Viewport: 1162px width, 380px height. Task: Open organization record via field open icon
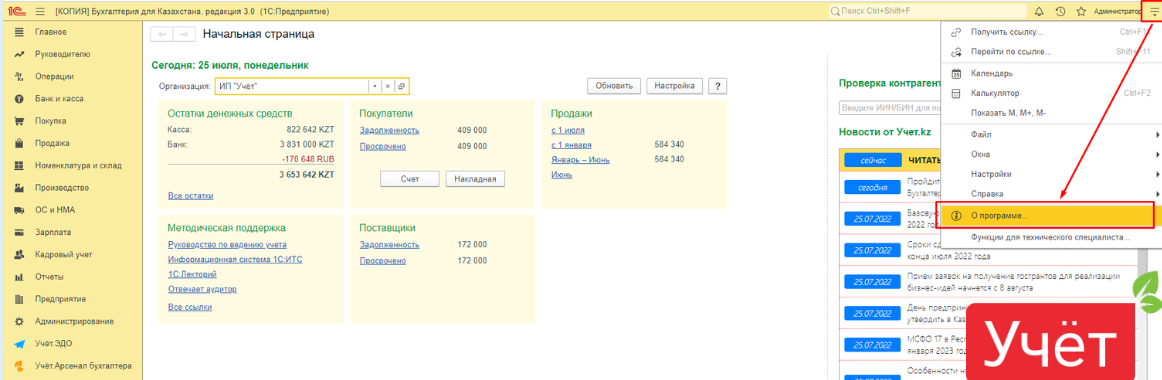click(x=401, y=86)
